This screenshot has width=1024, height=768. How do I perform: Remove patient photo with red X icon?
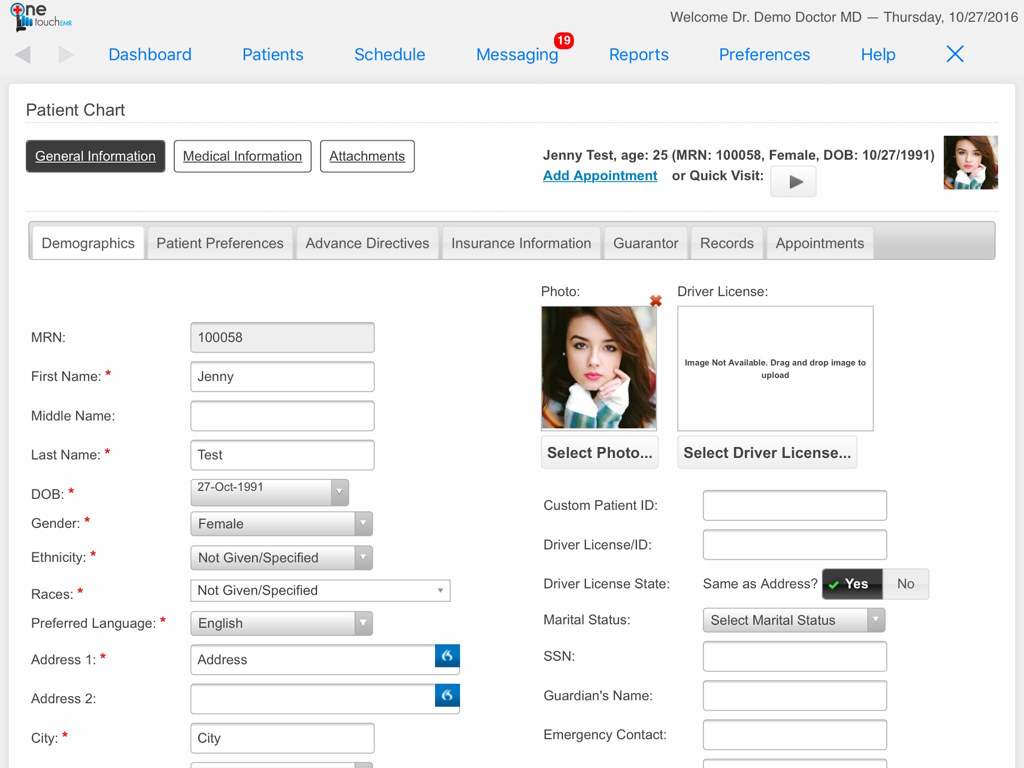click(656, 301)
